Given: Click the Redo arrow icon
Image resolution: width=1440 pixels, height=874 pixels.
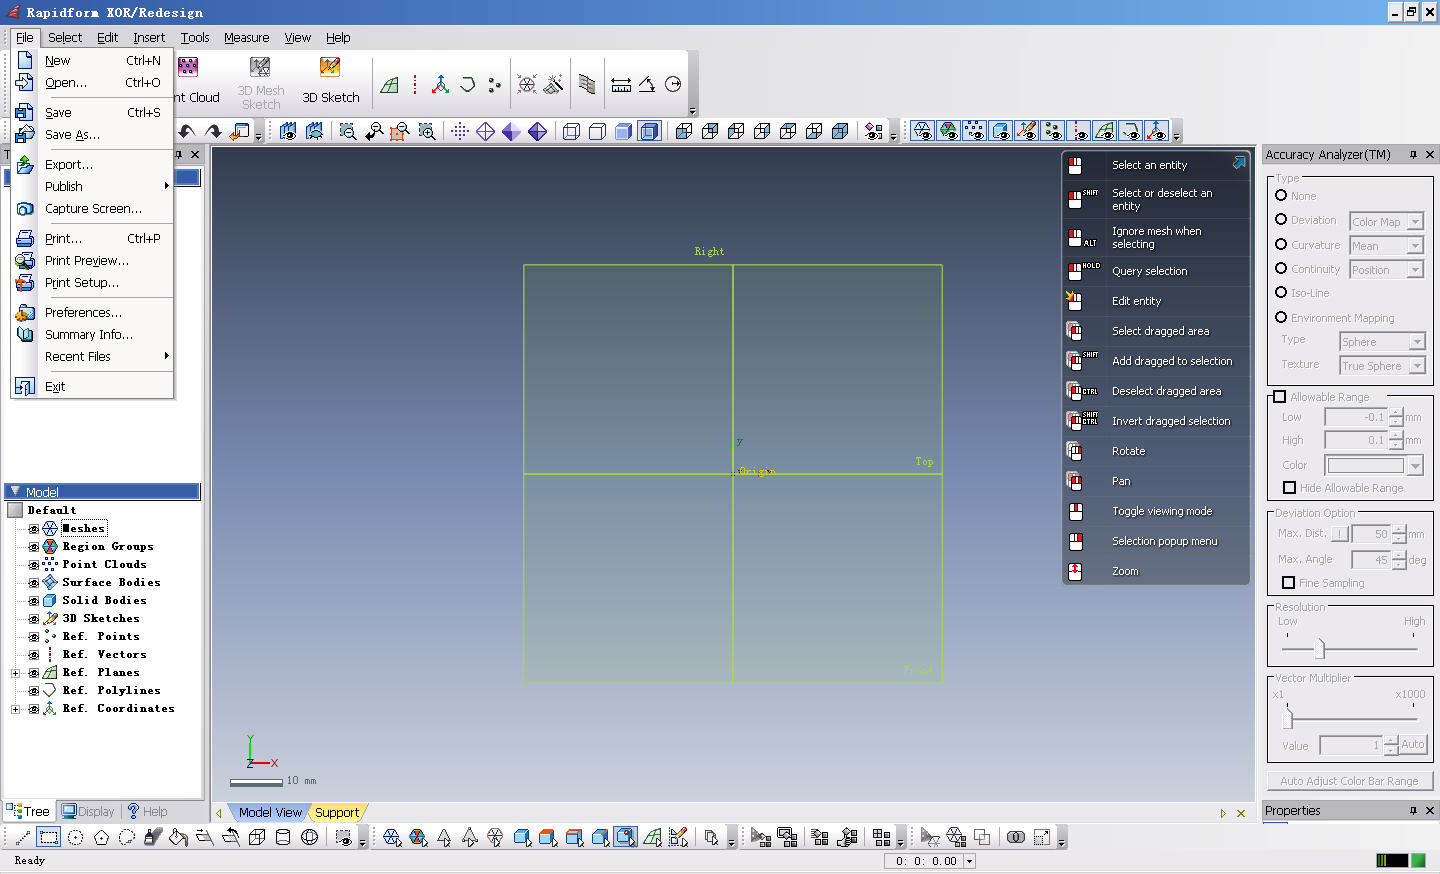Looking at the screenshot, I should point(213,131).
